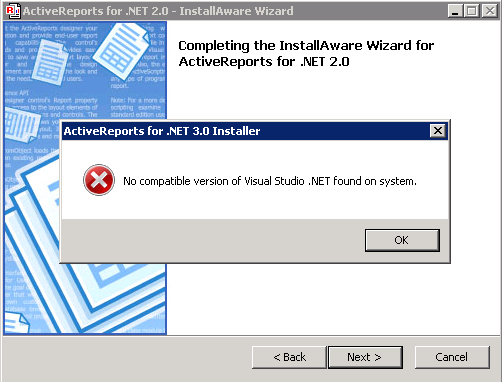Click the ActiveReports for .NET 3.0 Installer title bar

245,131
